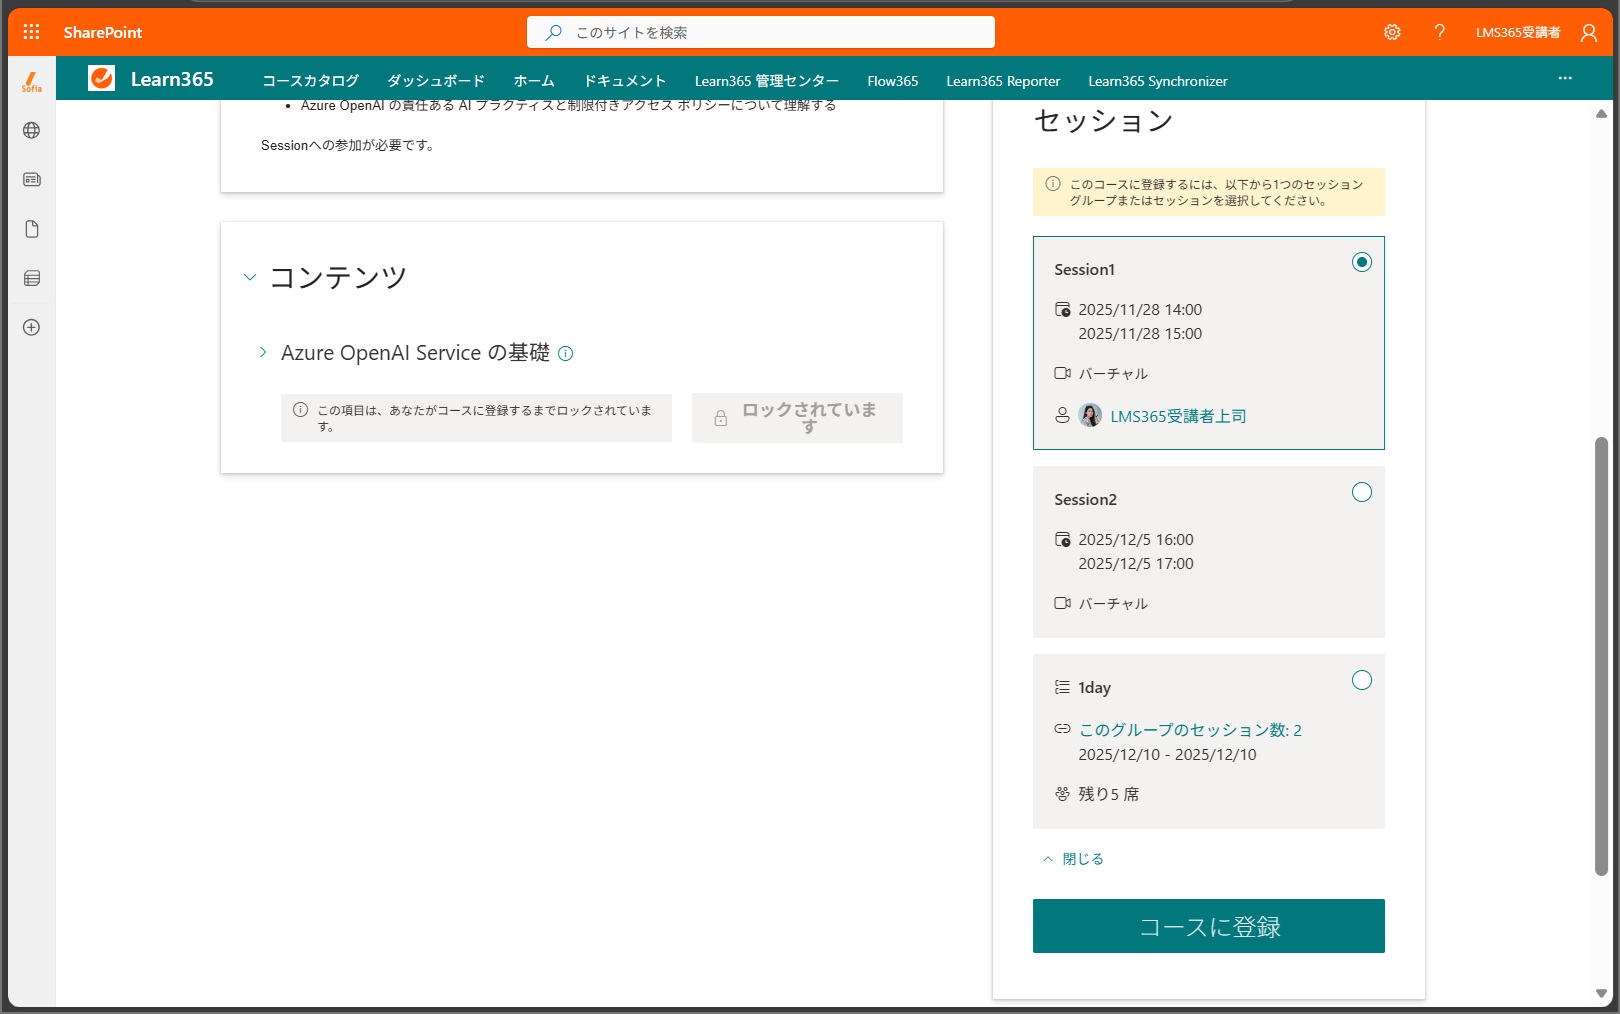Open the LMS365受講者上司 instructor link
Screen dimensions: 1620x1014
click(1178, 416)
